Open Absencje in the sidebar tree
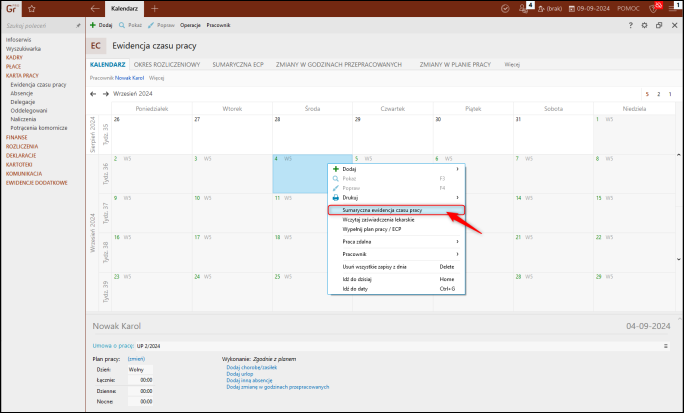Viewport: 684px width, 413px height. pos(23,93)
